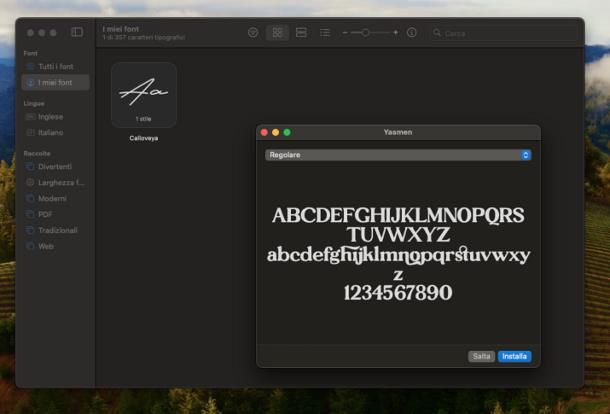Select the Calloveya font thumbnail
Screen dimensions: 610x414
pos(144,95)
